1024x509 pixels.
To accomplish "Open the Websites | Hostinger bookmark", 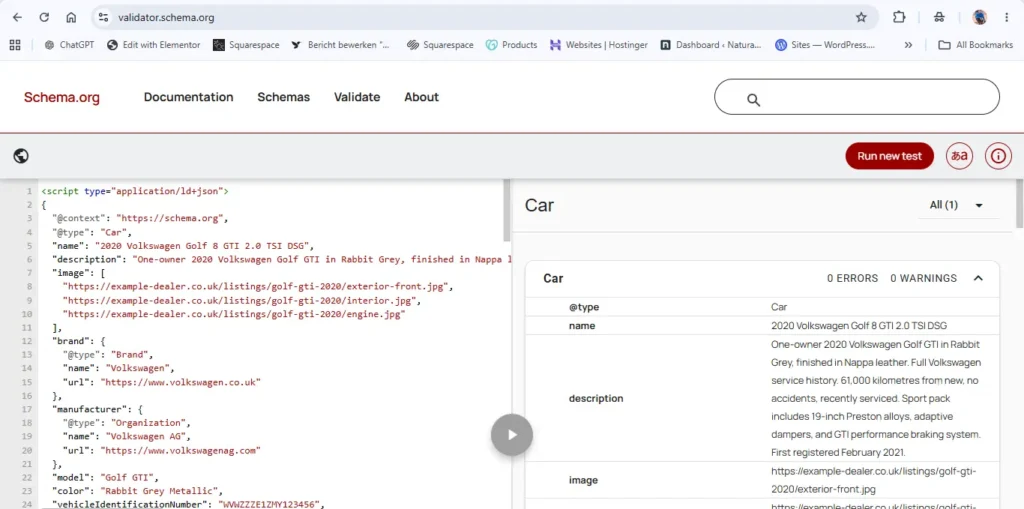I will (x=598, y=45).
